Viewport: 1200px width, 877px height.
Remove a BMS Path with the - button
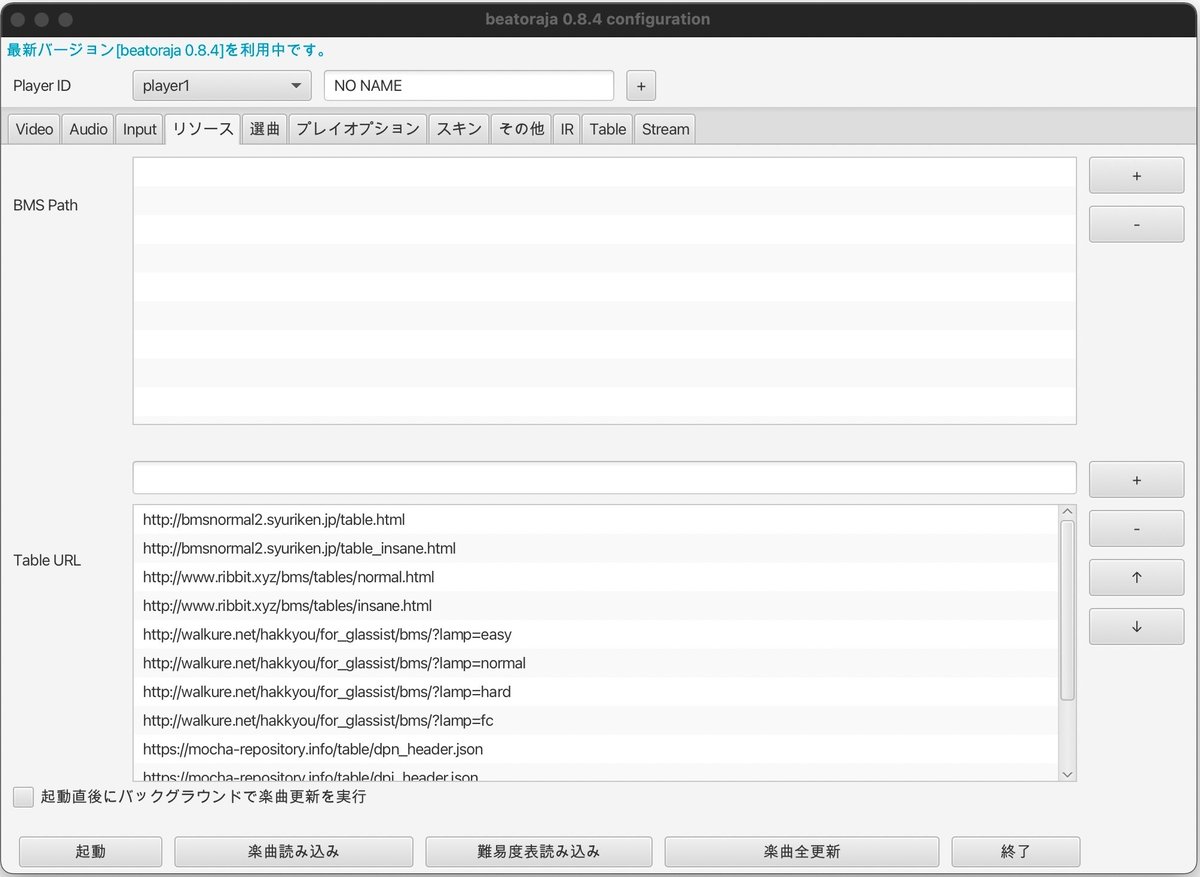pos(1136,224)
